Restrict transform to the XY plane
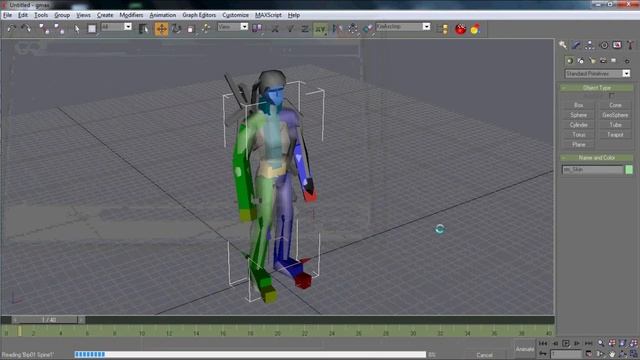640x360 pixels. (x=320, y=29)
